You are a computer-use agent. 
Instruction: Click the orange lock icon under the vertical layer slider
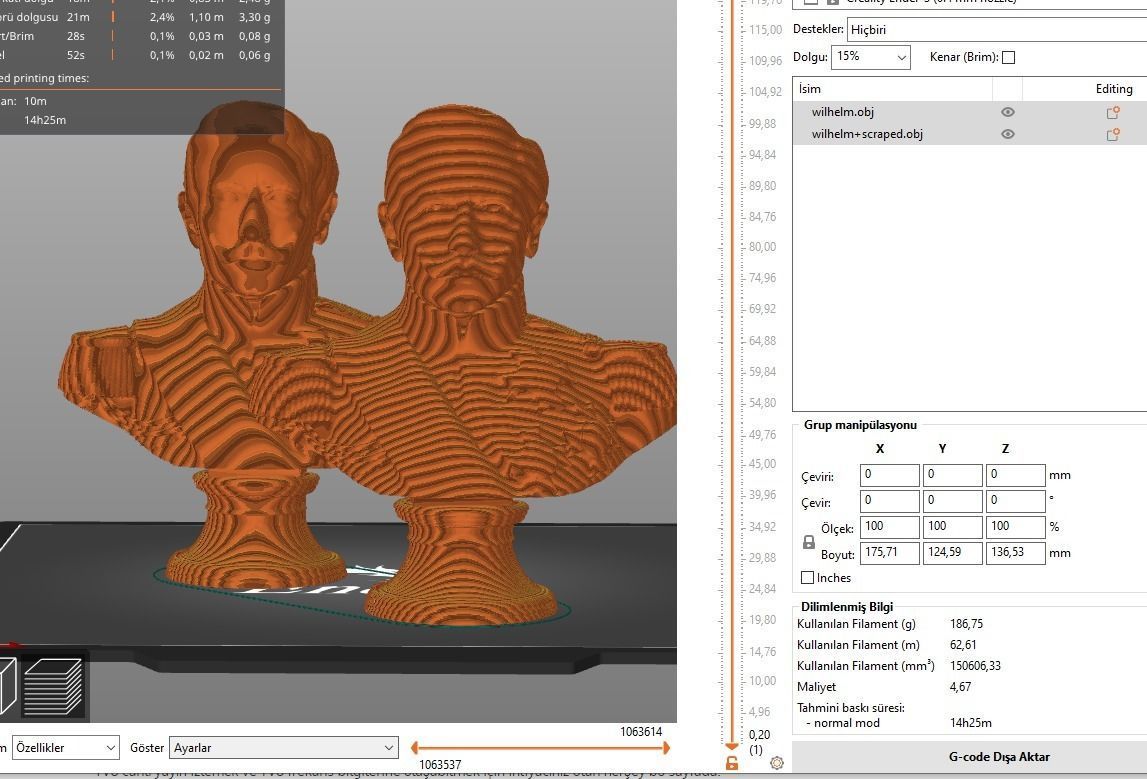(732, 764)
